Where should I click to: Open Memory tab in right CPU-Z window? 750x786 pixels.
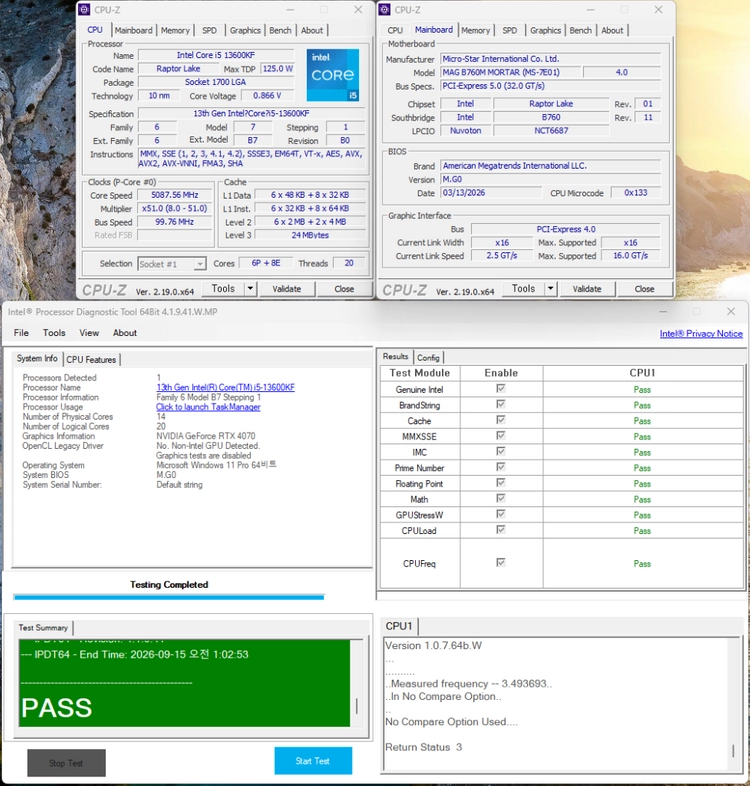point(476,30)
